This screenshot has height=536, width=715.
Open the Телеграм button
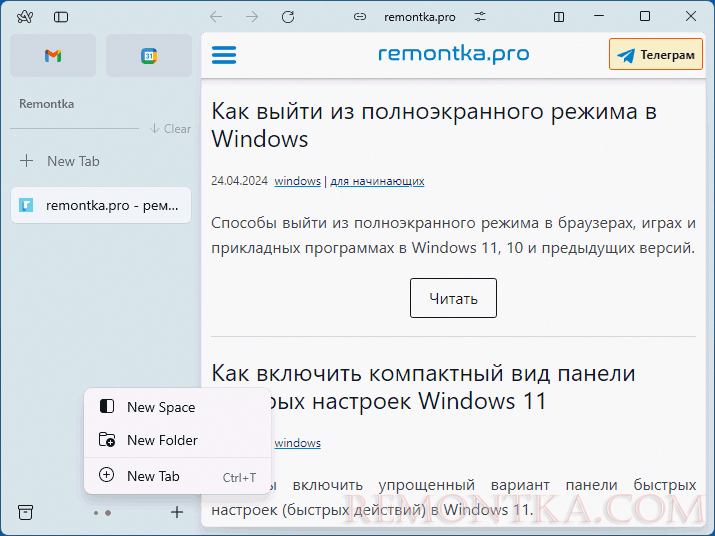coord(656,54)
